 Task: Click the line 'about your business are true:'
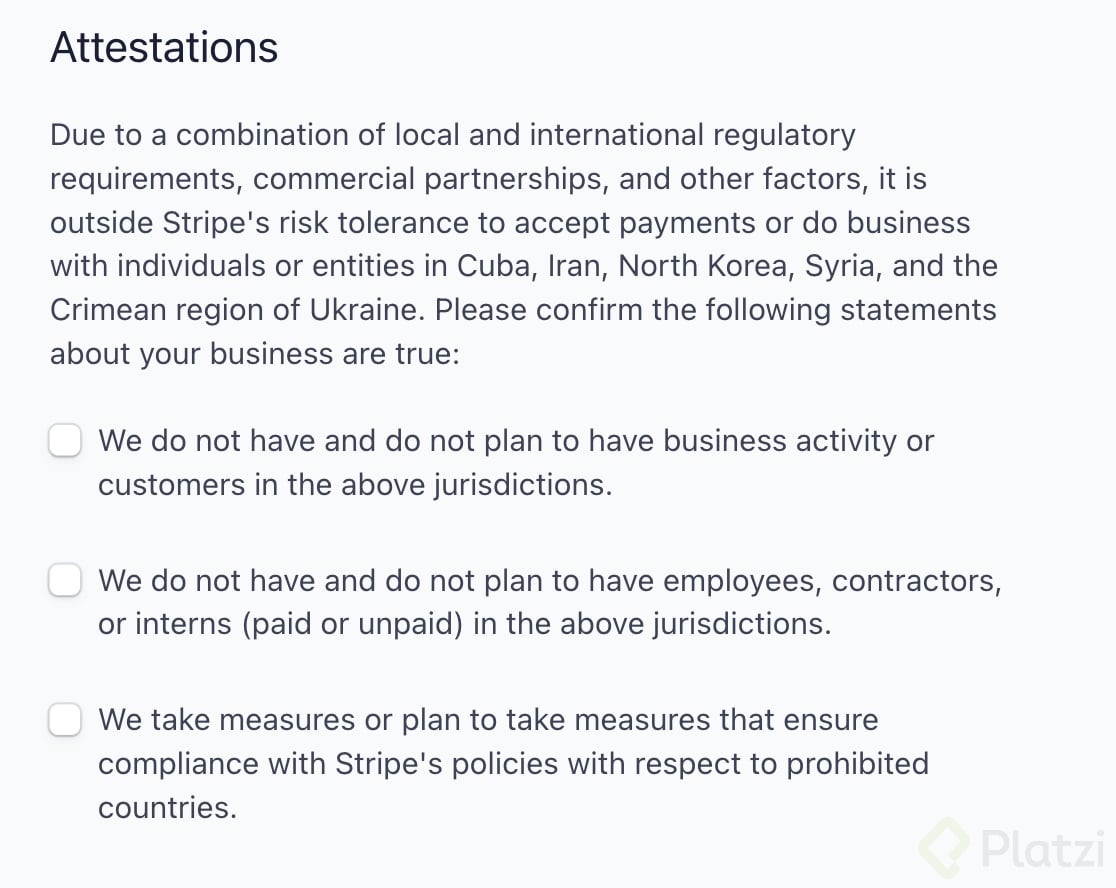click(255, 354)
